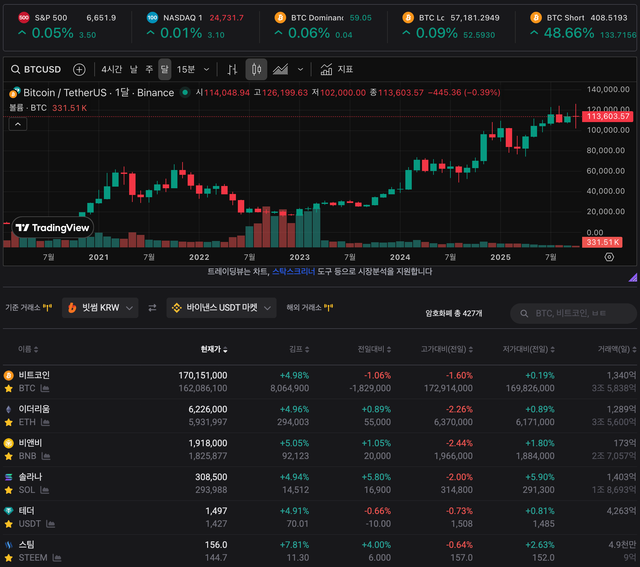Toggle favorite star for USDT

click(9, 524)
